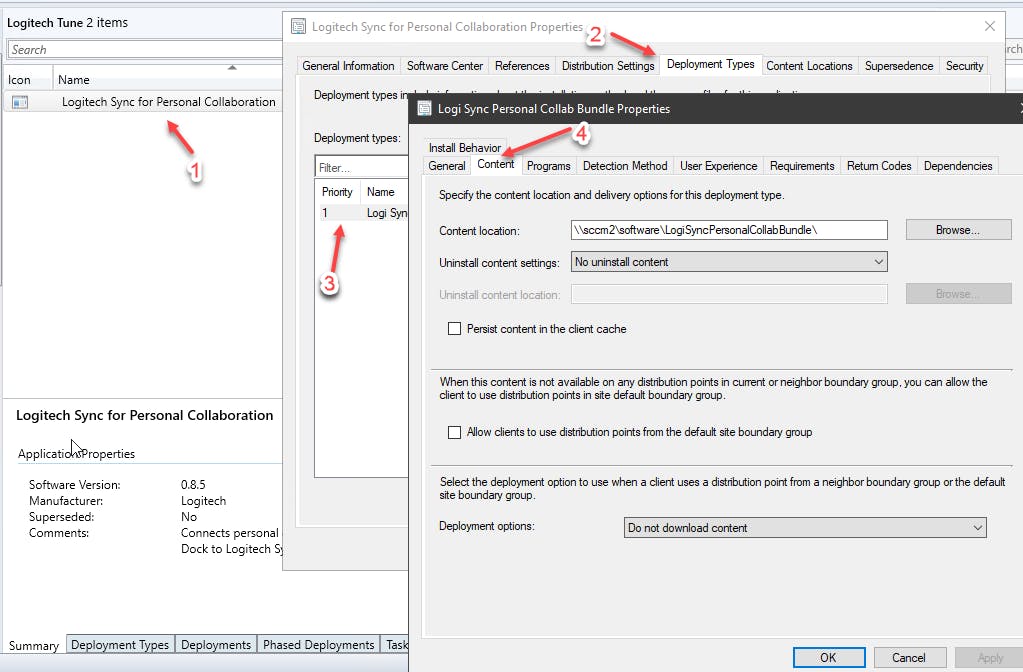Image resolution: width=1023 pixels, height=672 pixels.
Task: Click the Content location path field
Action: tap(729, 230)
